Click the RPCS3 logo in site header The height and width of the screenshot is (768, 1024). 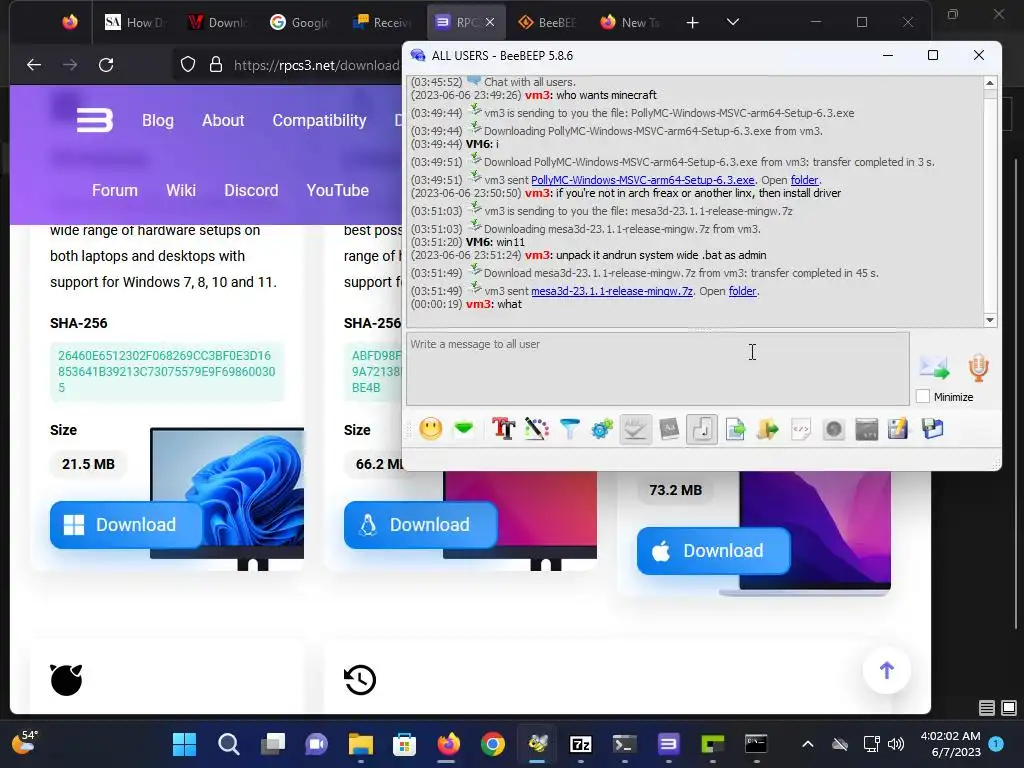95,120
